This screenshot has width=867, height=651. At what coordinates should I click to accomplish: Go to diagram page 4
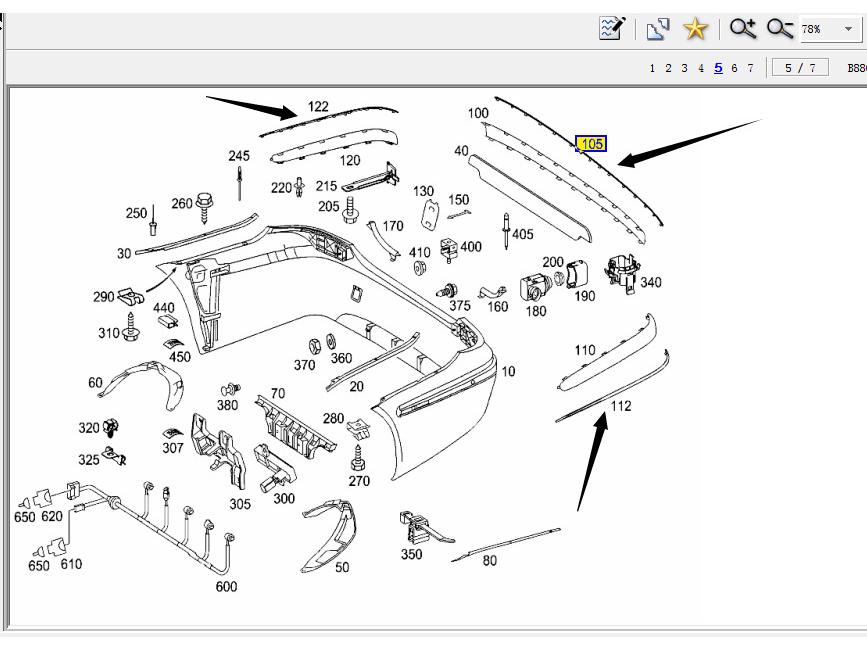click(x=701, y=68)
